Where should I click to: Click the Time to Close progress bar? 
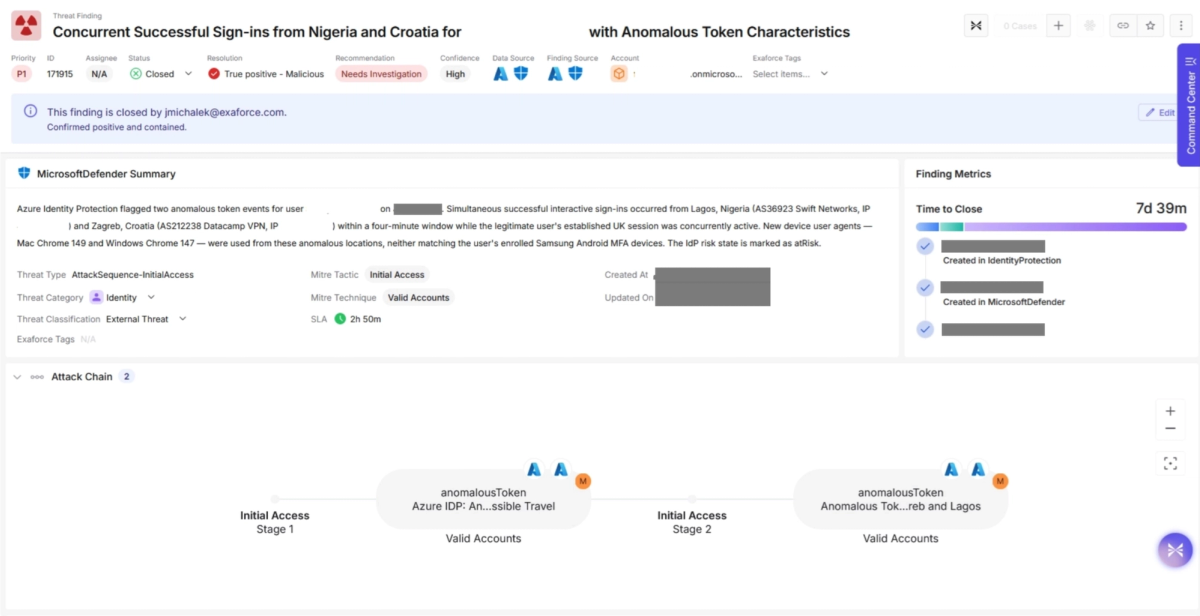pos(1051,227)
